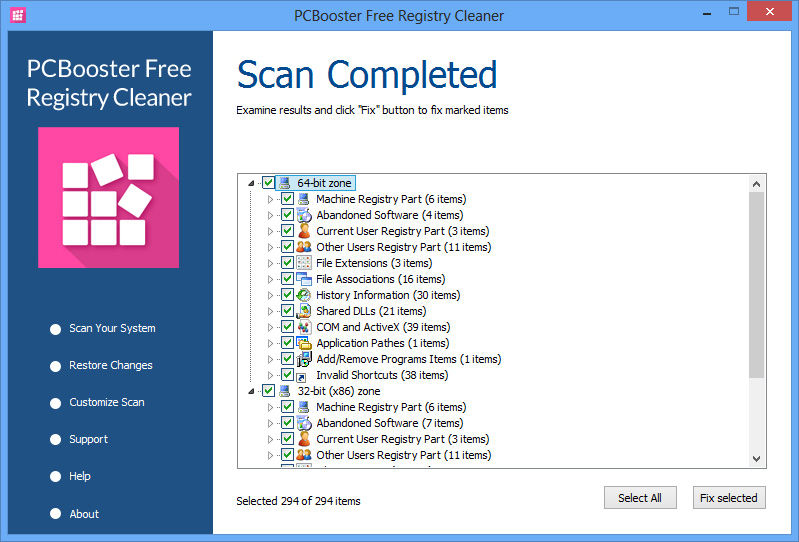
Task: Uncheck the 32-bit (x86) zone checkbox
Action: point(269,391)
